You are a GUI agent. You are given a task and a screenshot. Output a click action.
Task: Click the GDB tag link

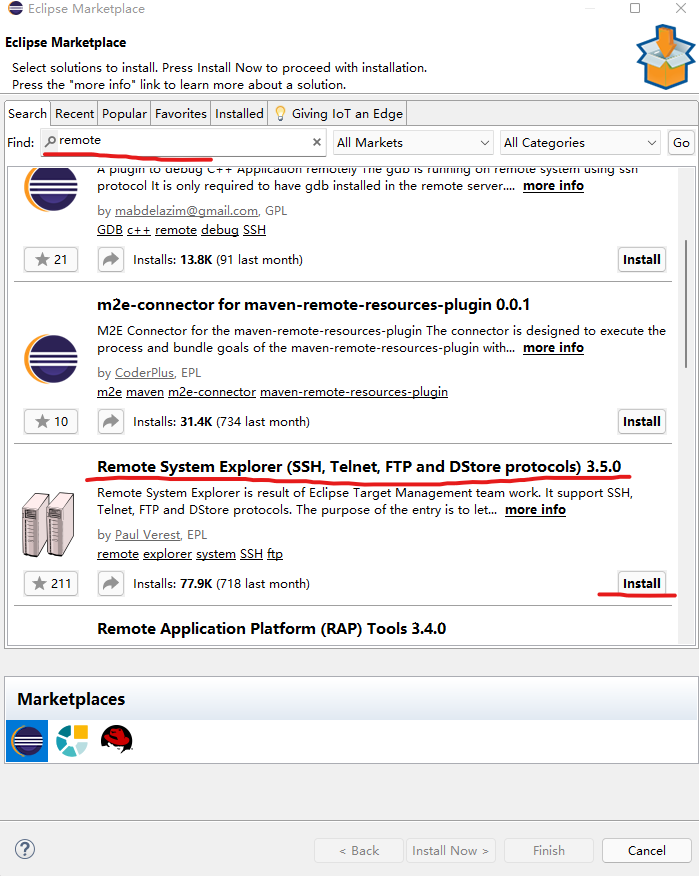110,230
